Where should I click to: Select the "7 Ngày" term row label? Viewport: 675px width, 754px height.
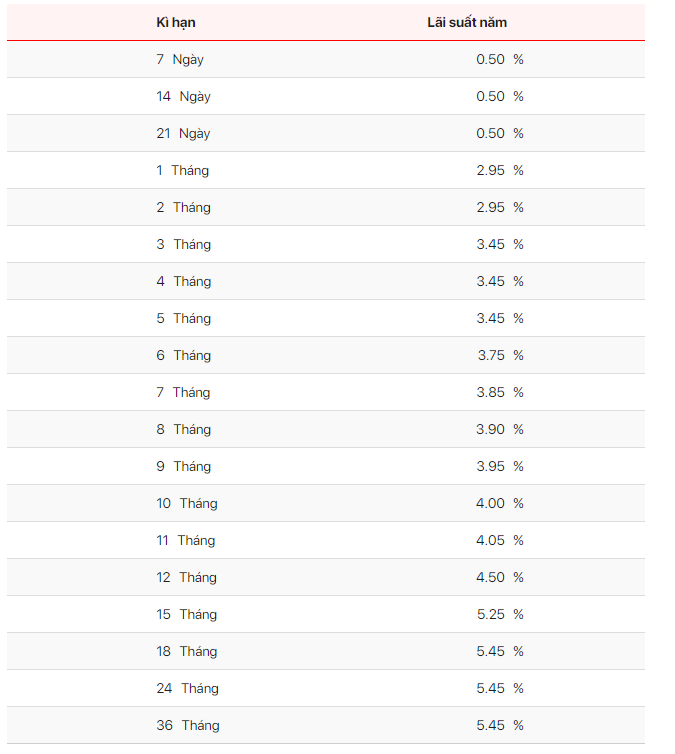180,59
